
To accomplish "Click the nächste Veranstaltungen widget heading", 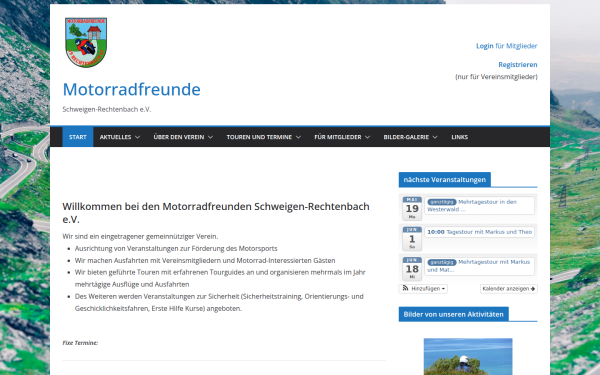I will click(445, 179).
